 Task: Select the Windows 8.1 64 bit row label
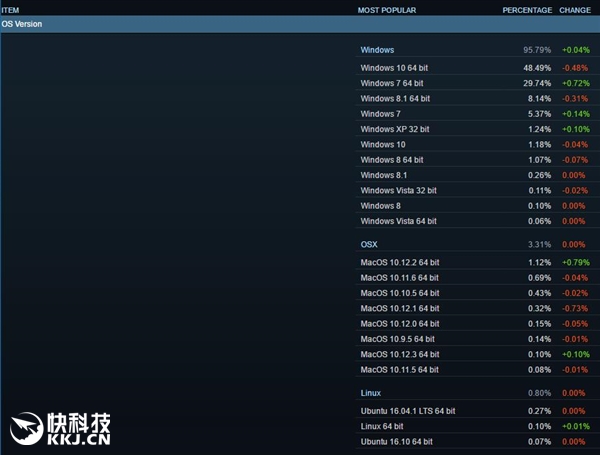point(395,99)
